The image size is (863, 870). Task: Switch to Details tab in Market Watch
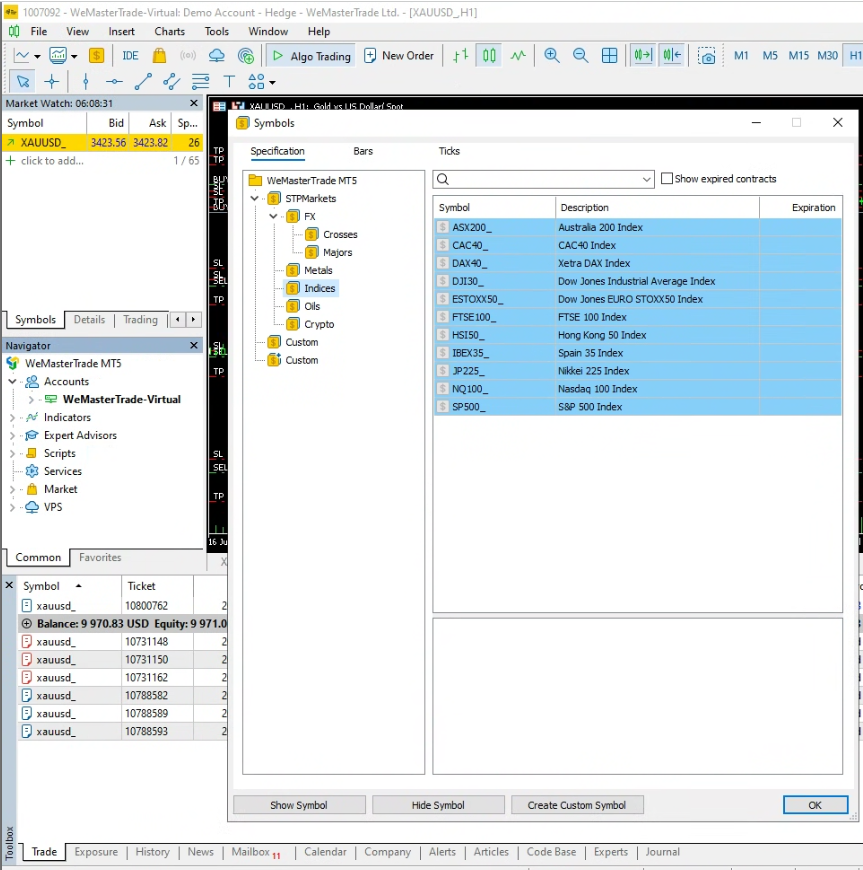(x=89, y=320)
